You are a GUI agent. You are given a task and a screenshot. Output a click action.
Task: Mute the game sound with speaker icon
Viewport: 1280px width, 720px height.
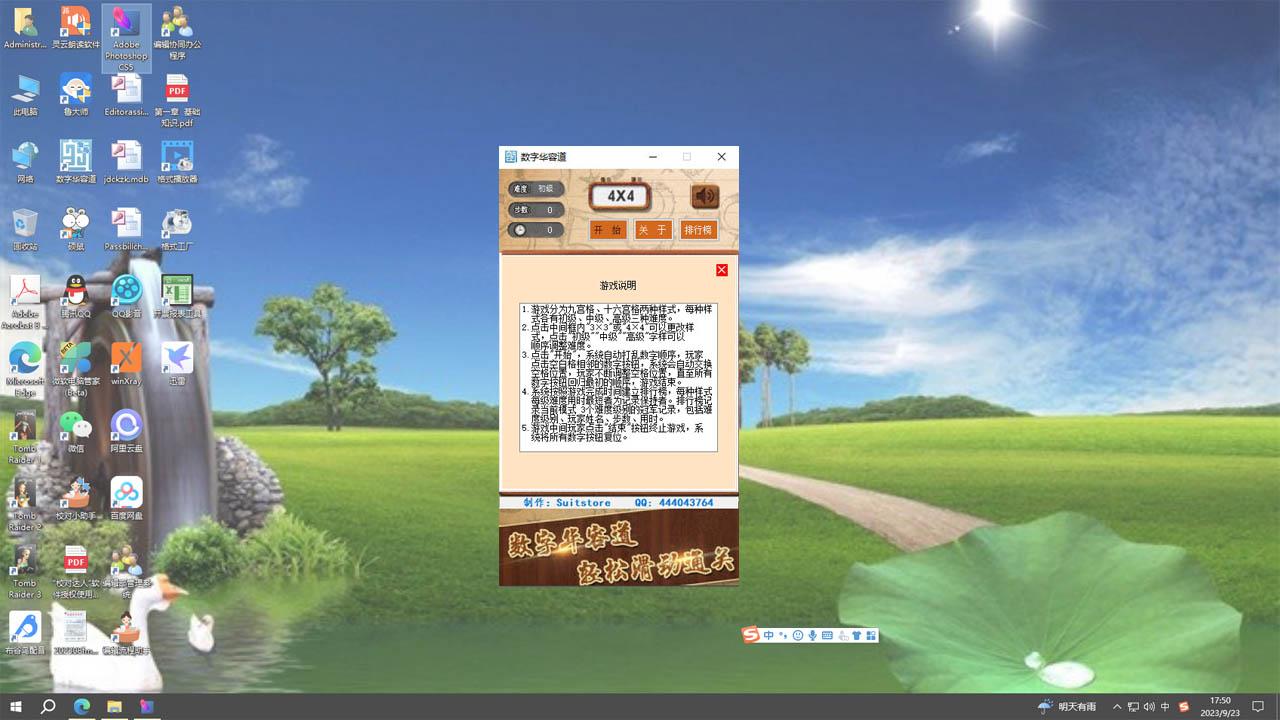click(705, 196)
